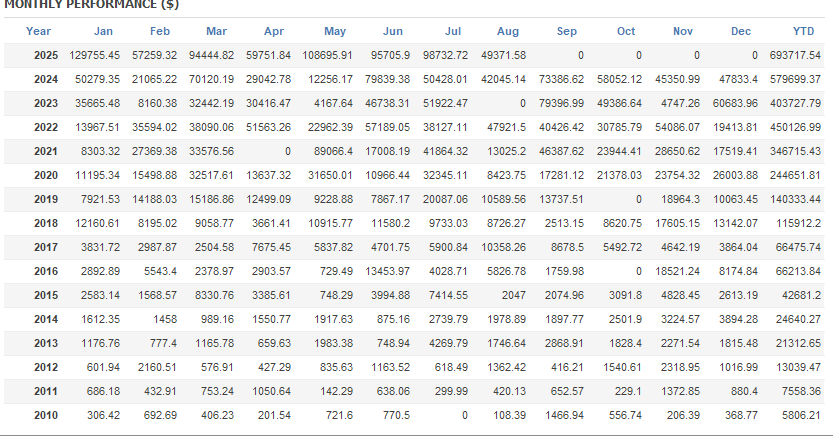
Task: Click the Mar column header
Action: coord(216,31)
